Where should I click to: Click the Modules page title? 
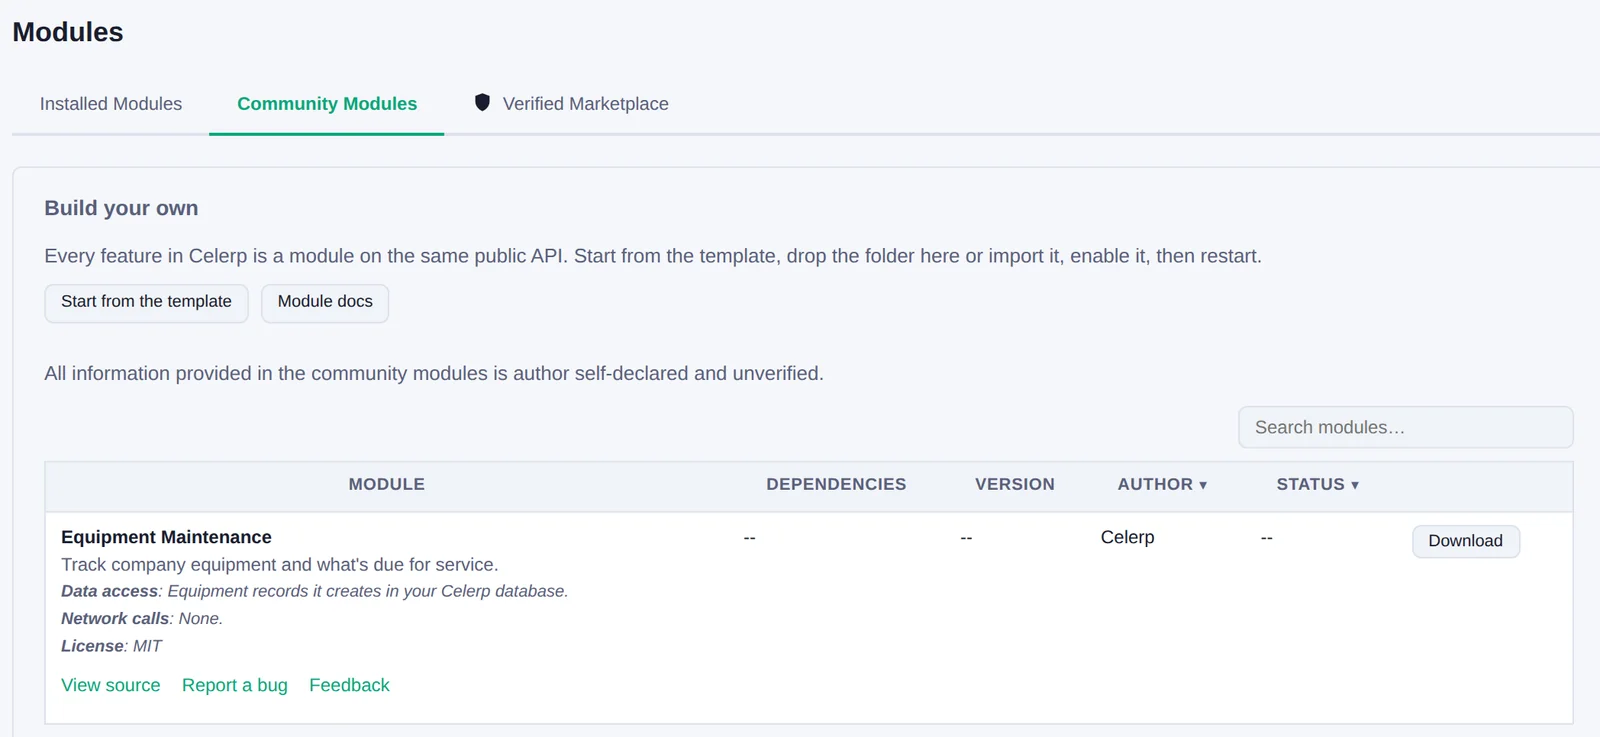point(68,32)
